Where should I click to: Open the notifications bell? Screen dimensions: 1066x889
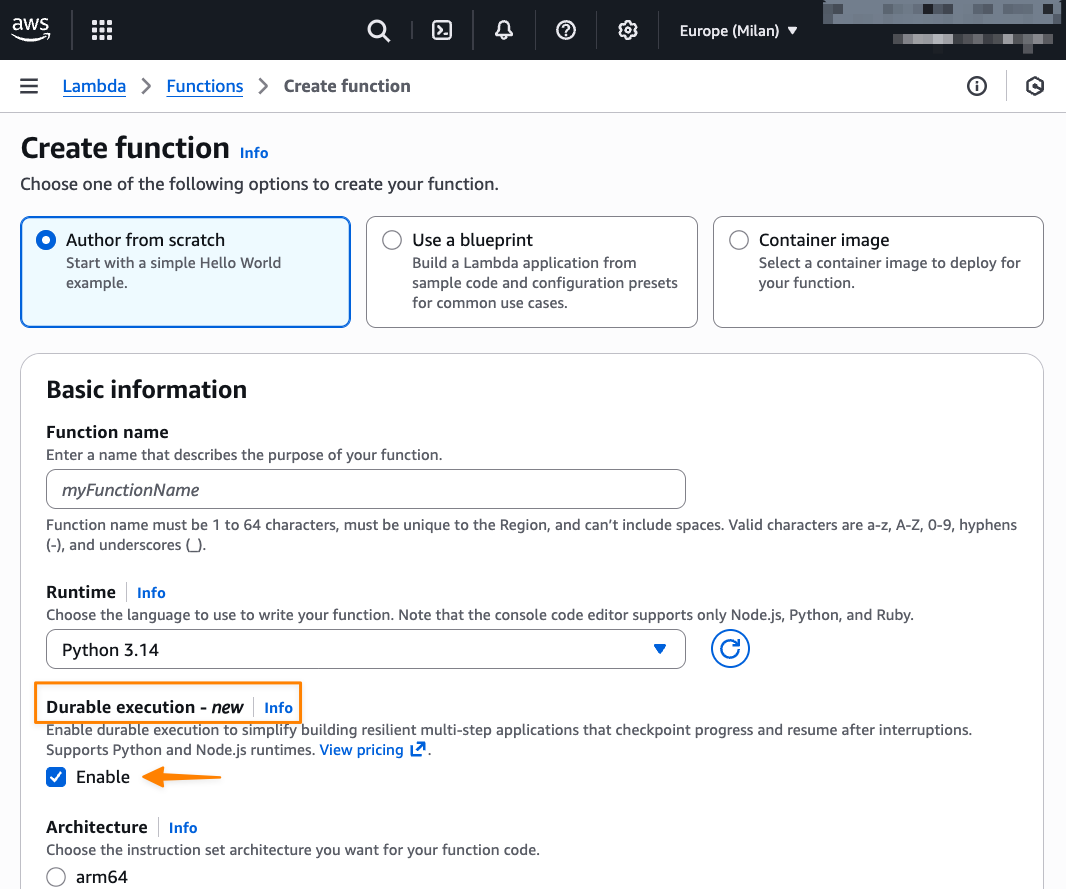coord(503,30)
